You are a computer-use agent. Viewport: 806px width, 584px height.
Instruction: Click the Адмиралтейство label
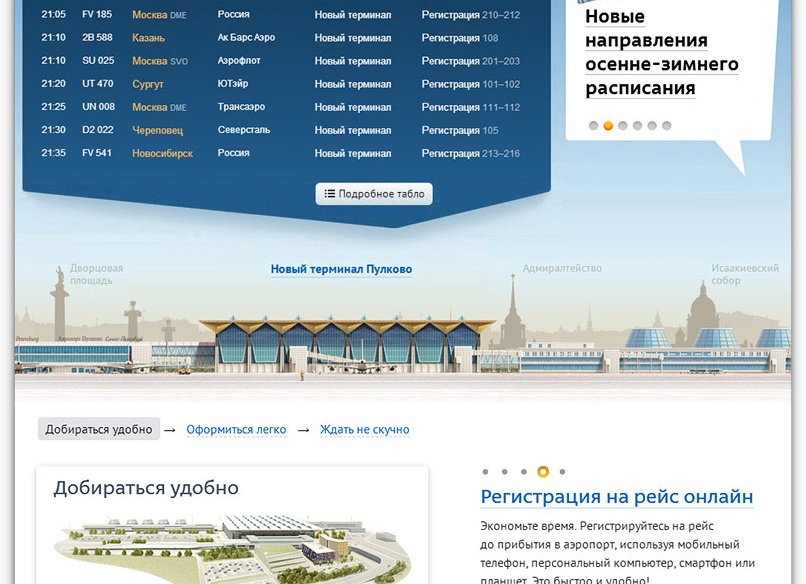(562, 268)
